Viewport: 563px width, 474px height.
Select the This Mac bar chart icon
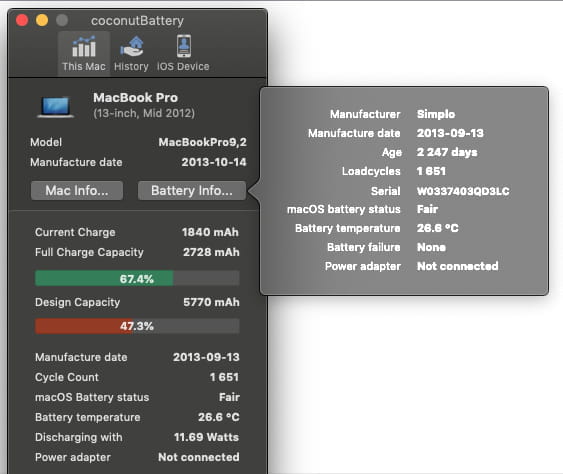click(x=84, y=47)
